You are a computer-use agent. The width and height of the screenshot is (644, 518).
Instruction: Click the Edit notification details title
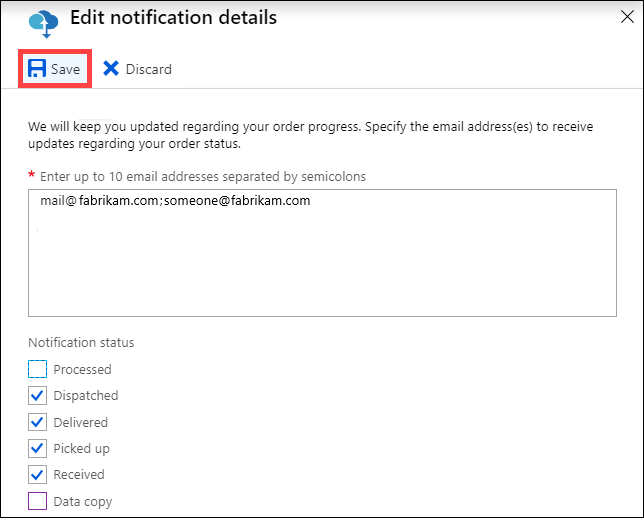(x=173, y=18)
